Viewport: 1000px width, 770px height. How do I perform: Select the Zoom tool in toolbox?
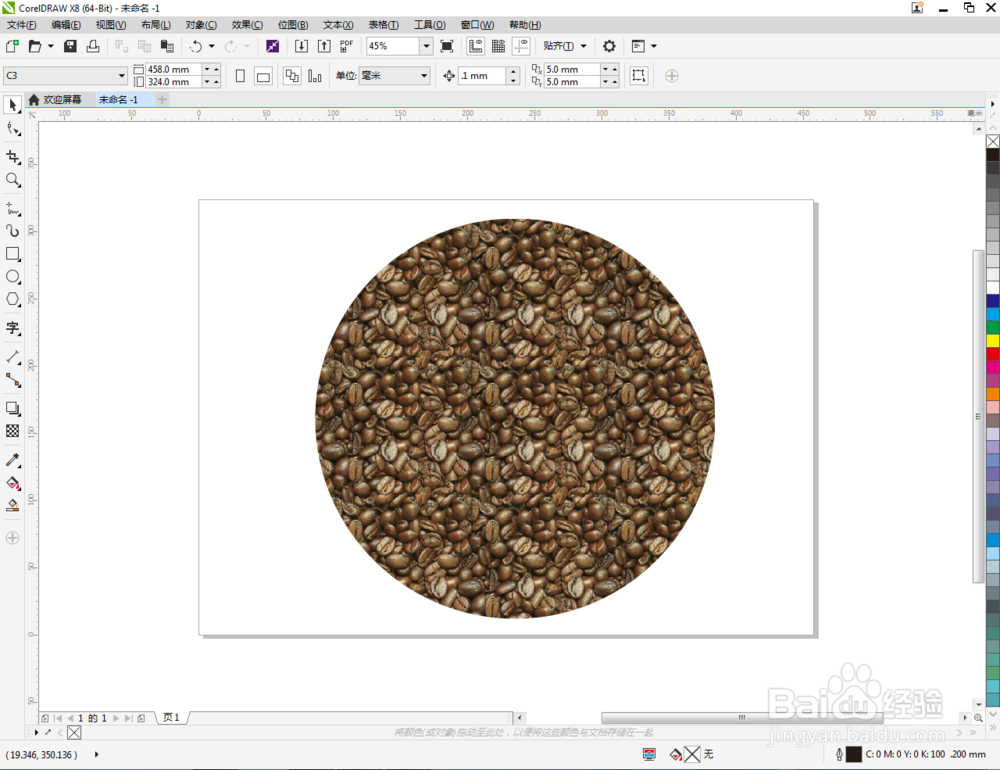pos(13,180)
